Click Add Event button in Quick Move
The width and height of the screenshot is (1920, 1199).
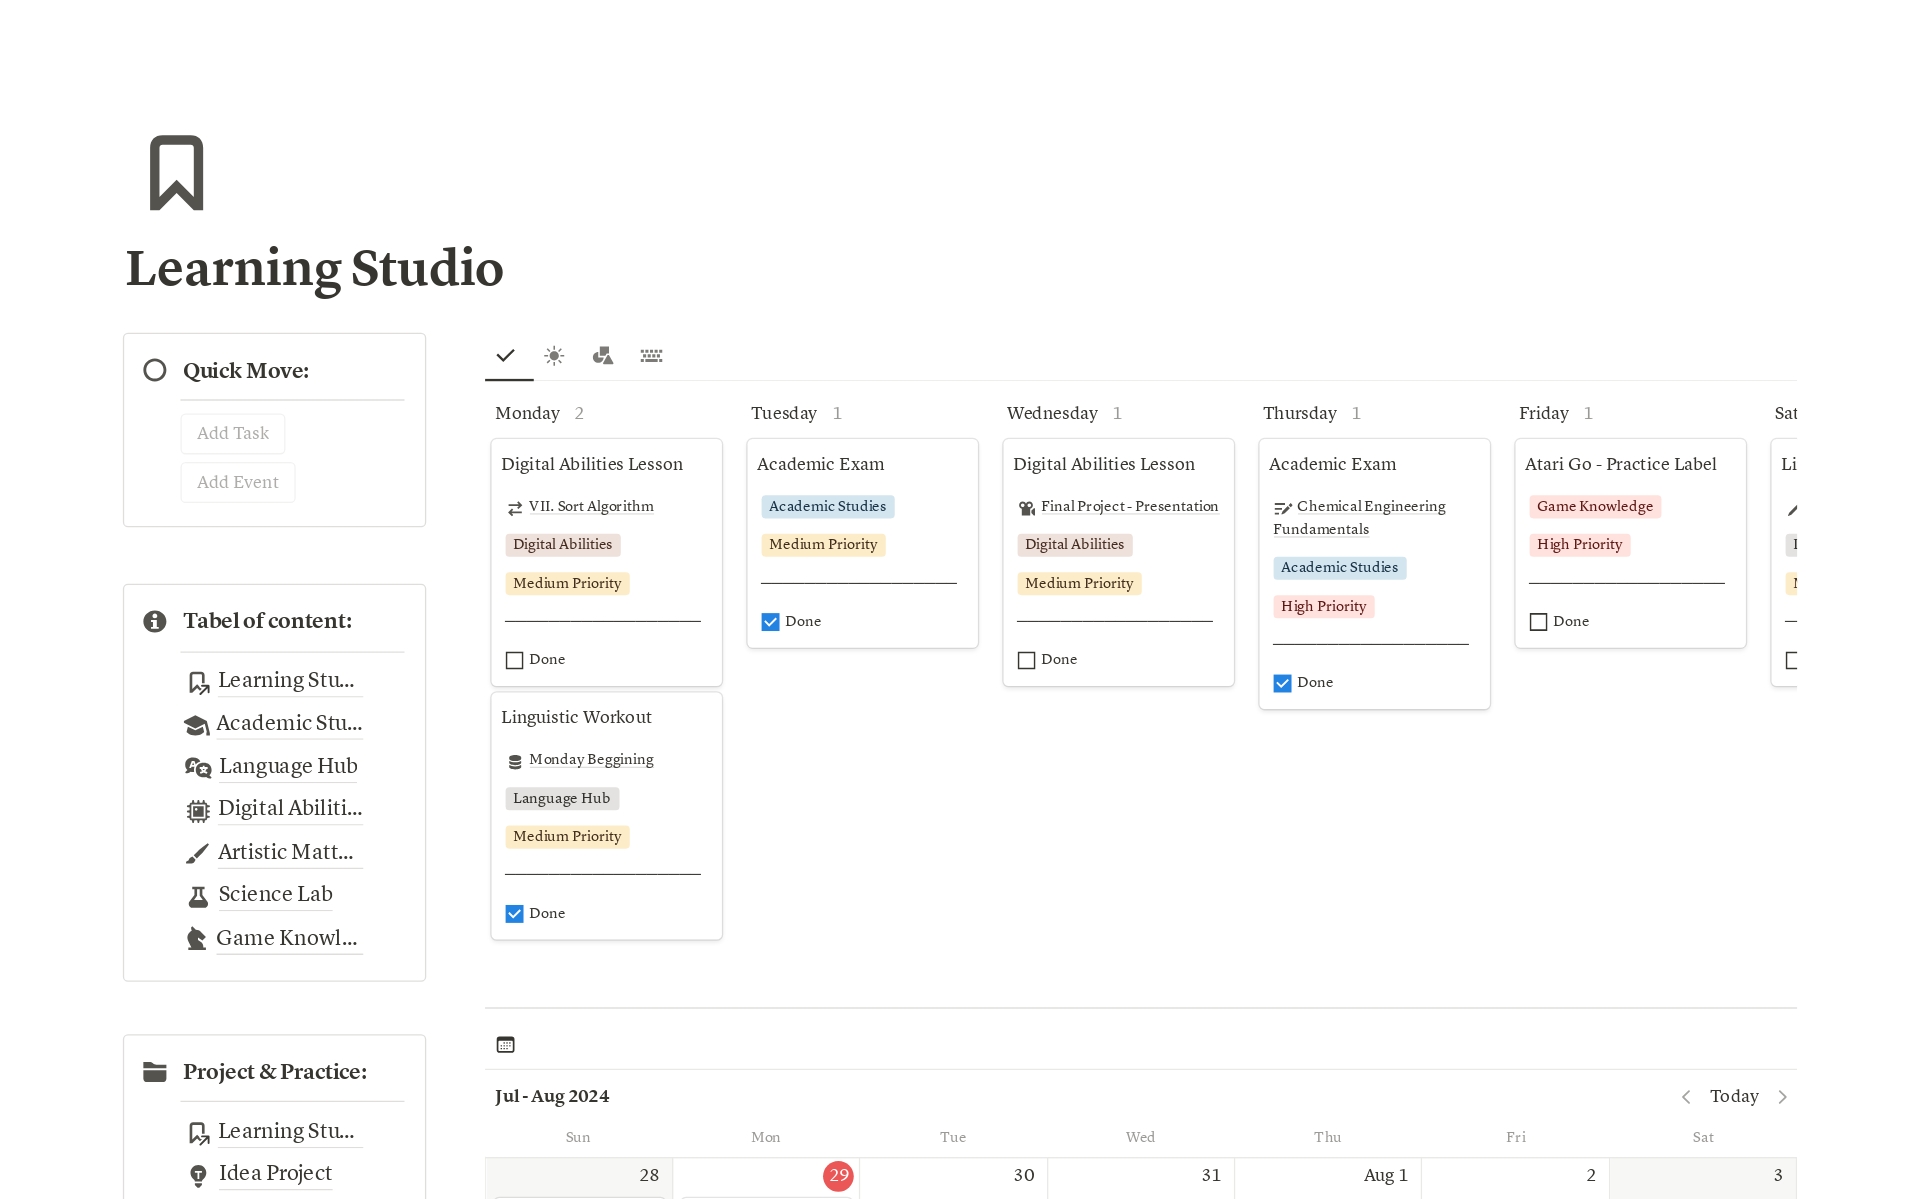coord(238,482)
